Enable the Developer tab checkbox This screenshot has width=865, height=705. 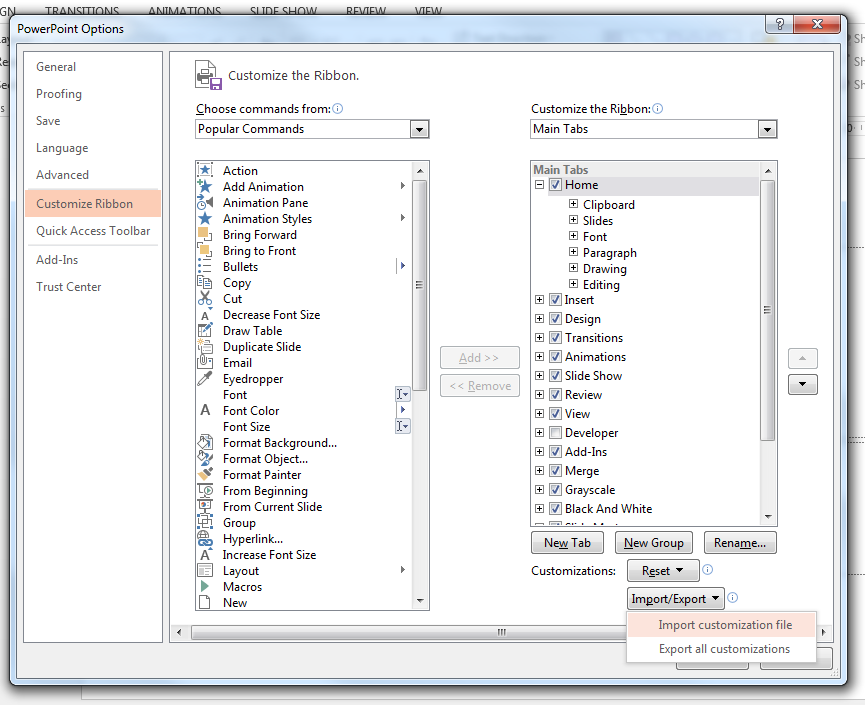[x=556, y=432]
